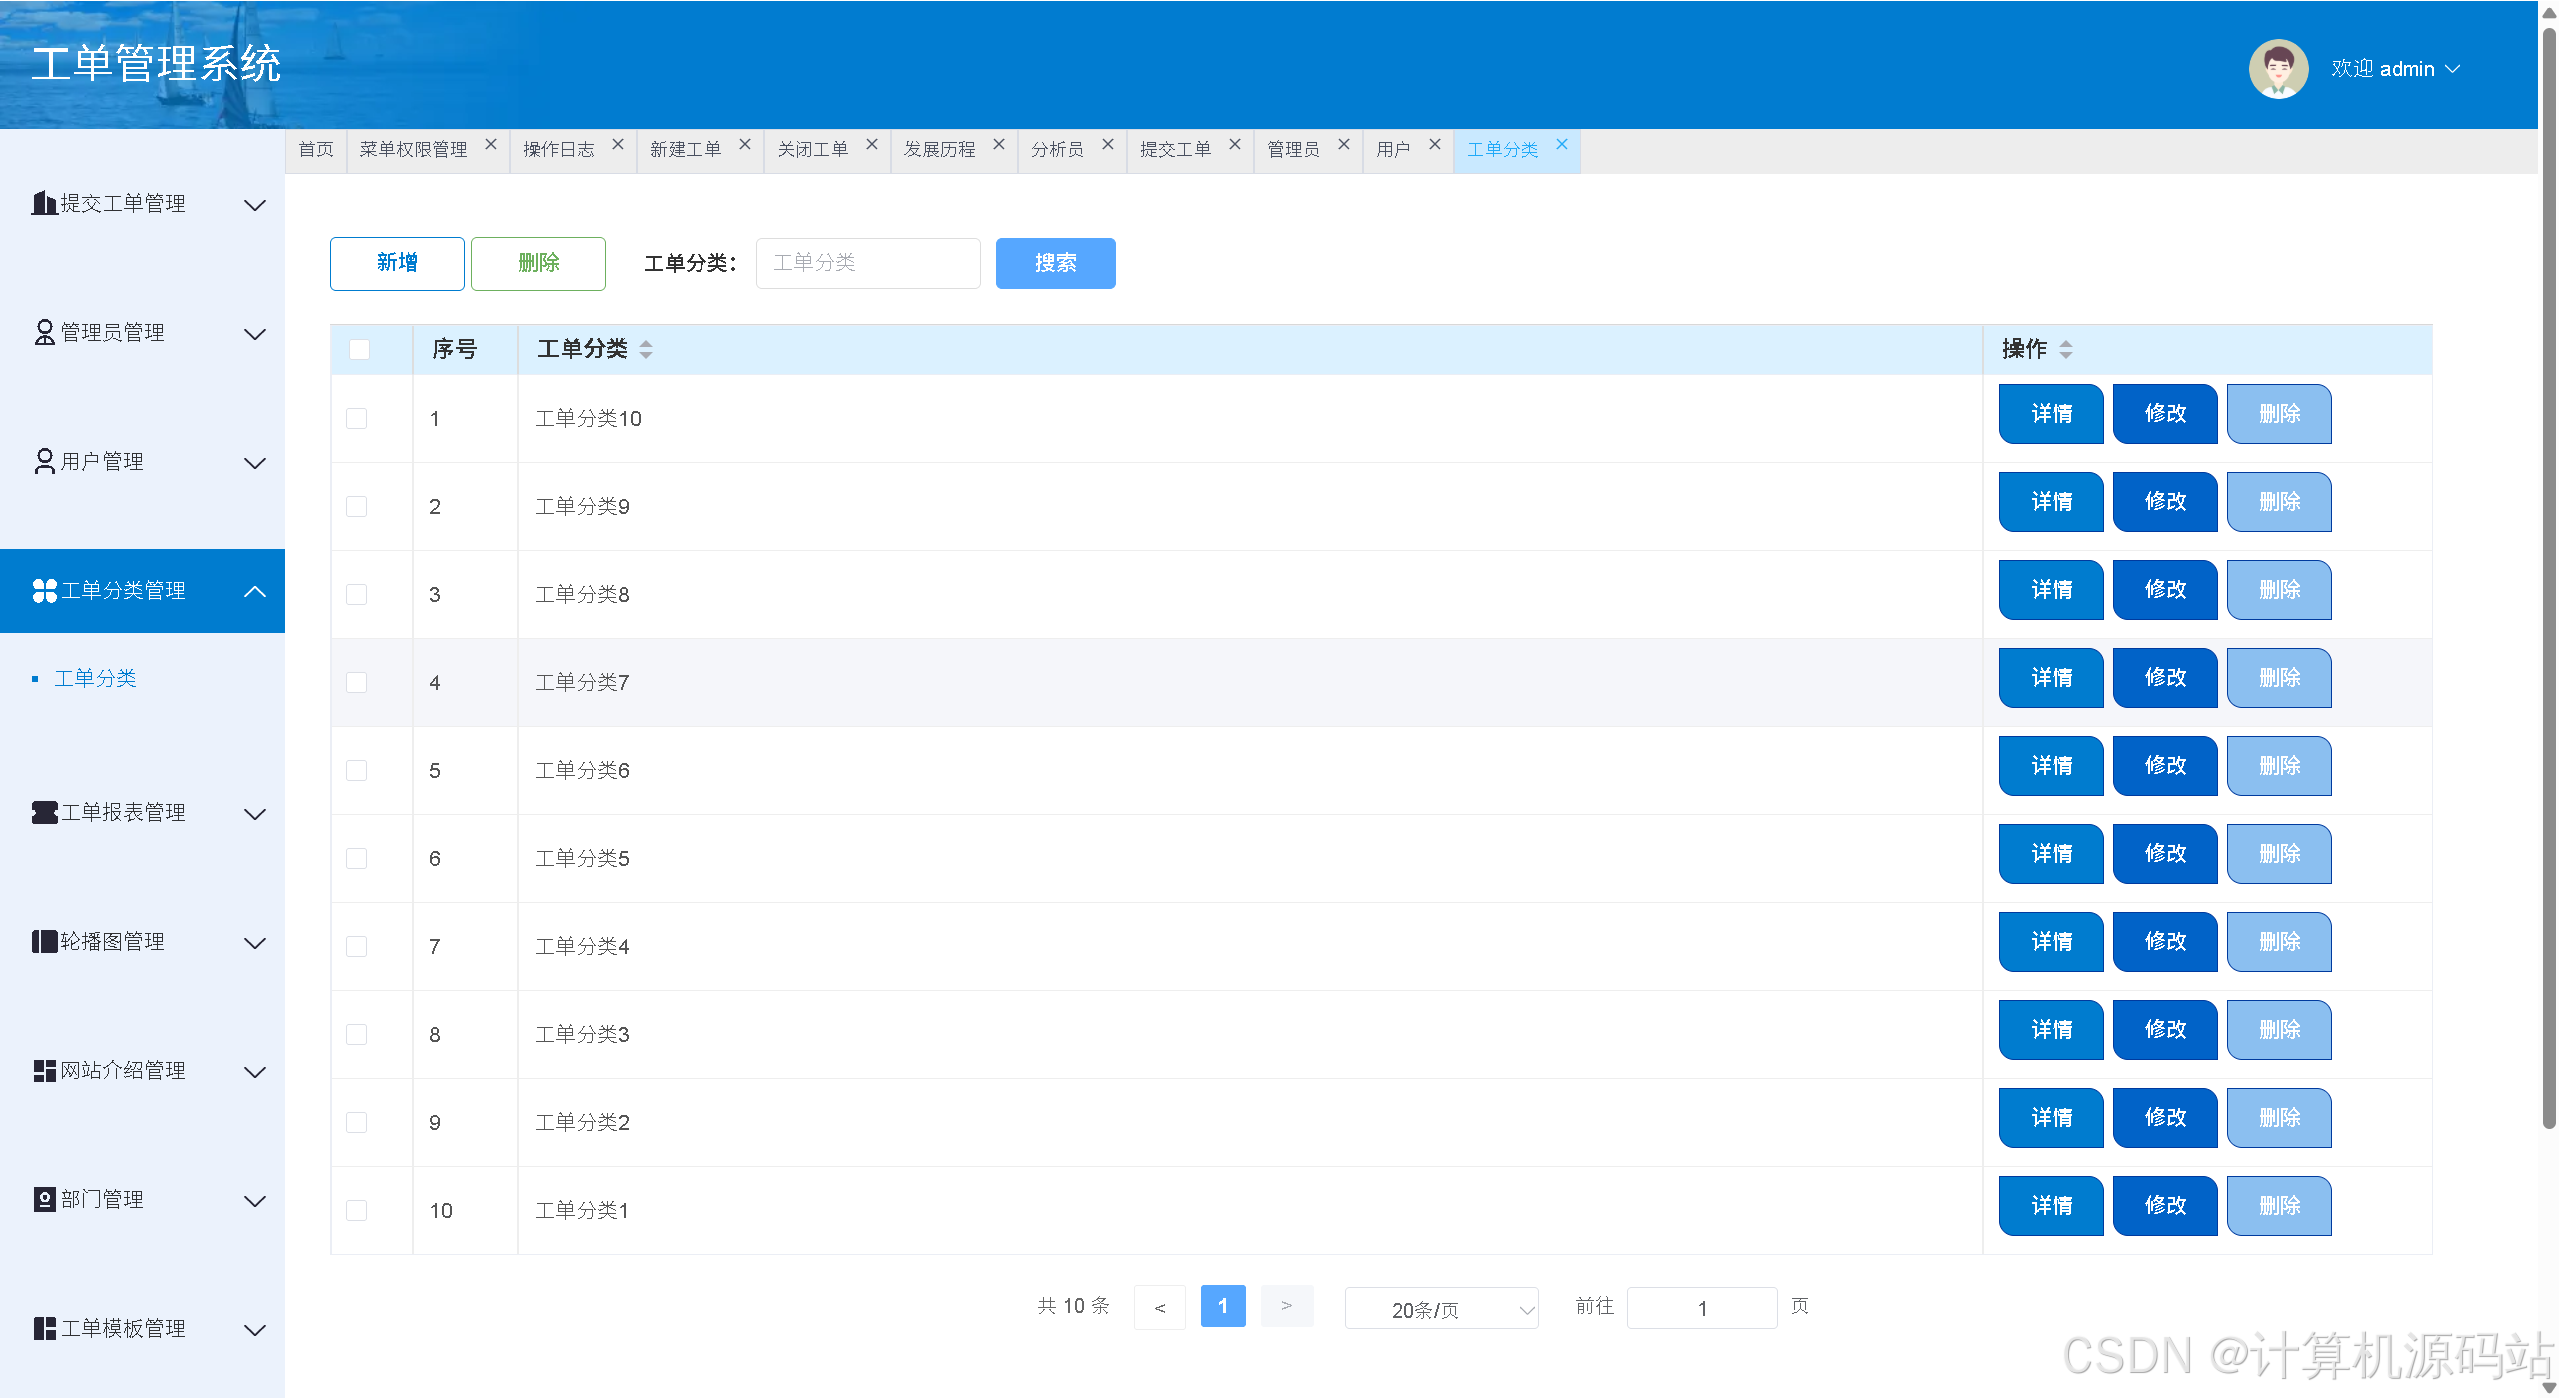Click the user icon beside 用户管理
This screenshot has height=1398, width=2559.
(44, 462)
